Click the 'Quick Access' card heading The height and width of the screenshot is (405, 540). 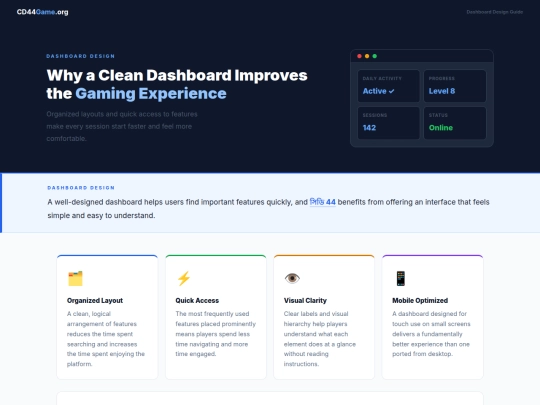pyautogui.click(x=197, y=300)
